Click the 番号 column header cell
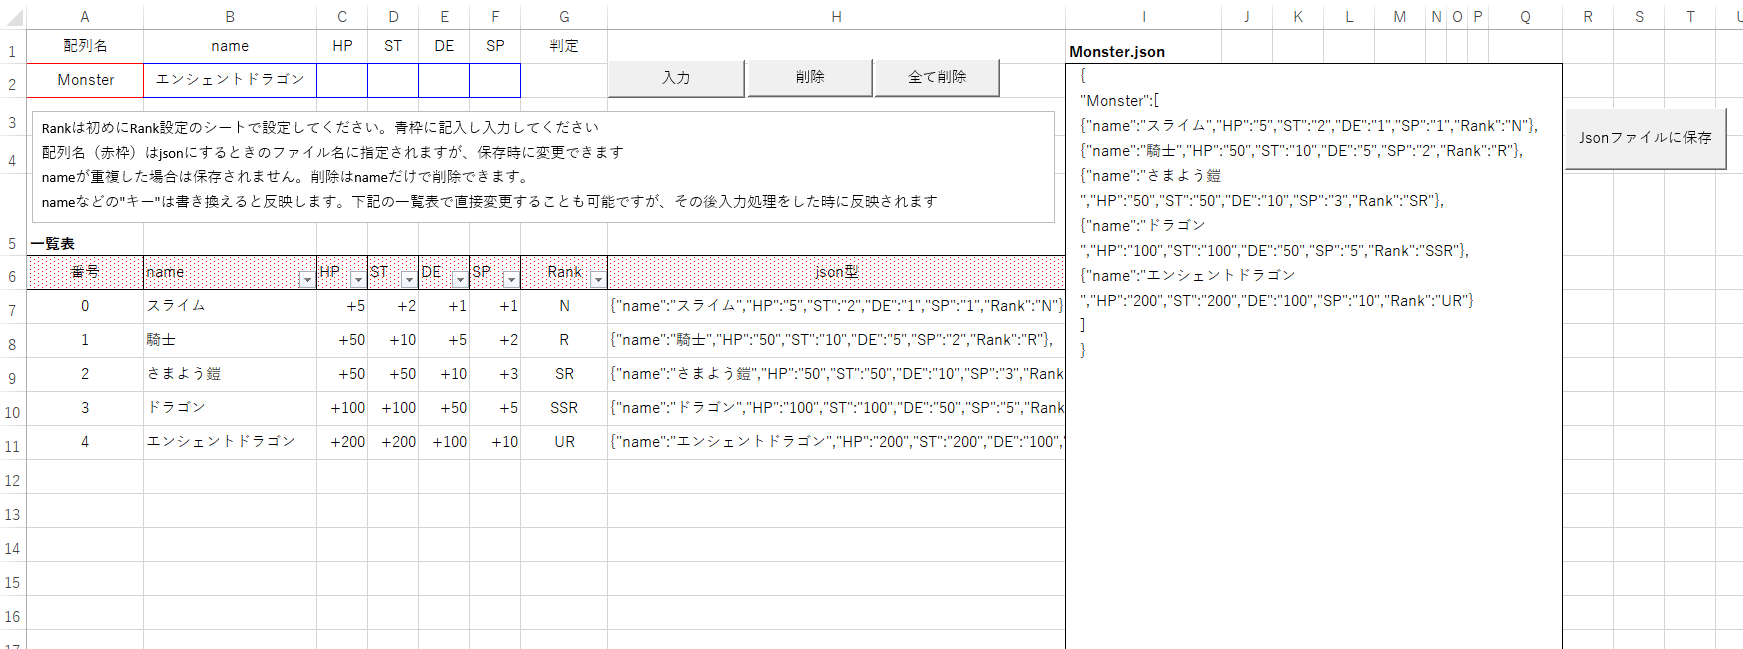 point(85,272)
